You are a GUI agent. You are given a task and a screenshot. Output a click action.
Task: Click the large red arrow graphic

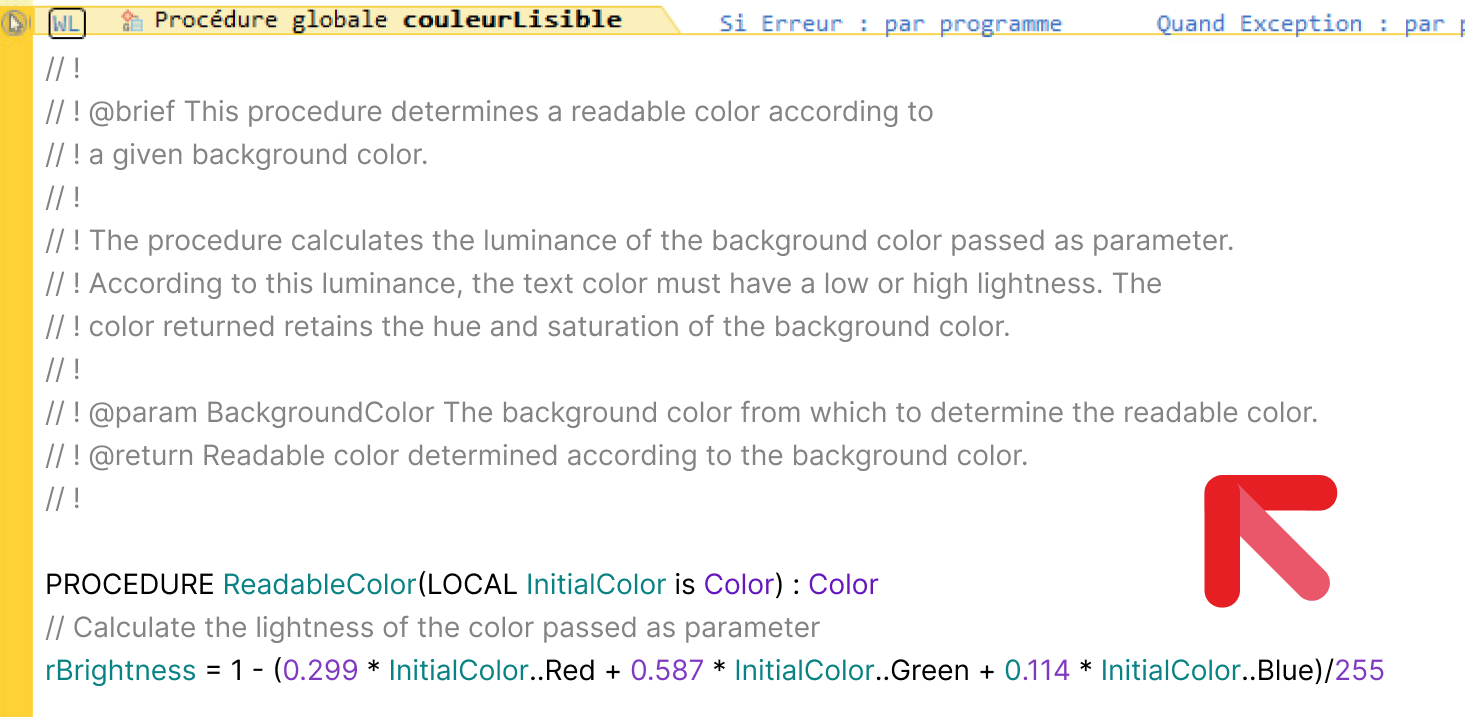click(x=1270, y=541)
